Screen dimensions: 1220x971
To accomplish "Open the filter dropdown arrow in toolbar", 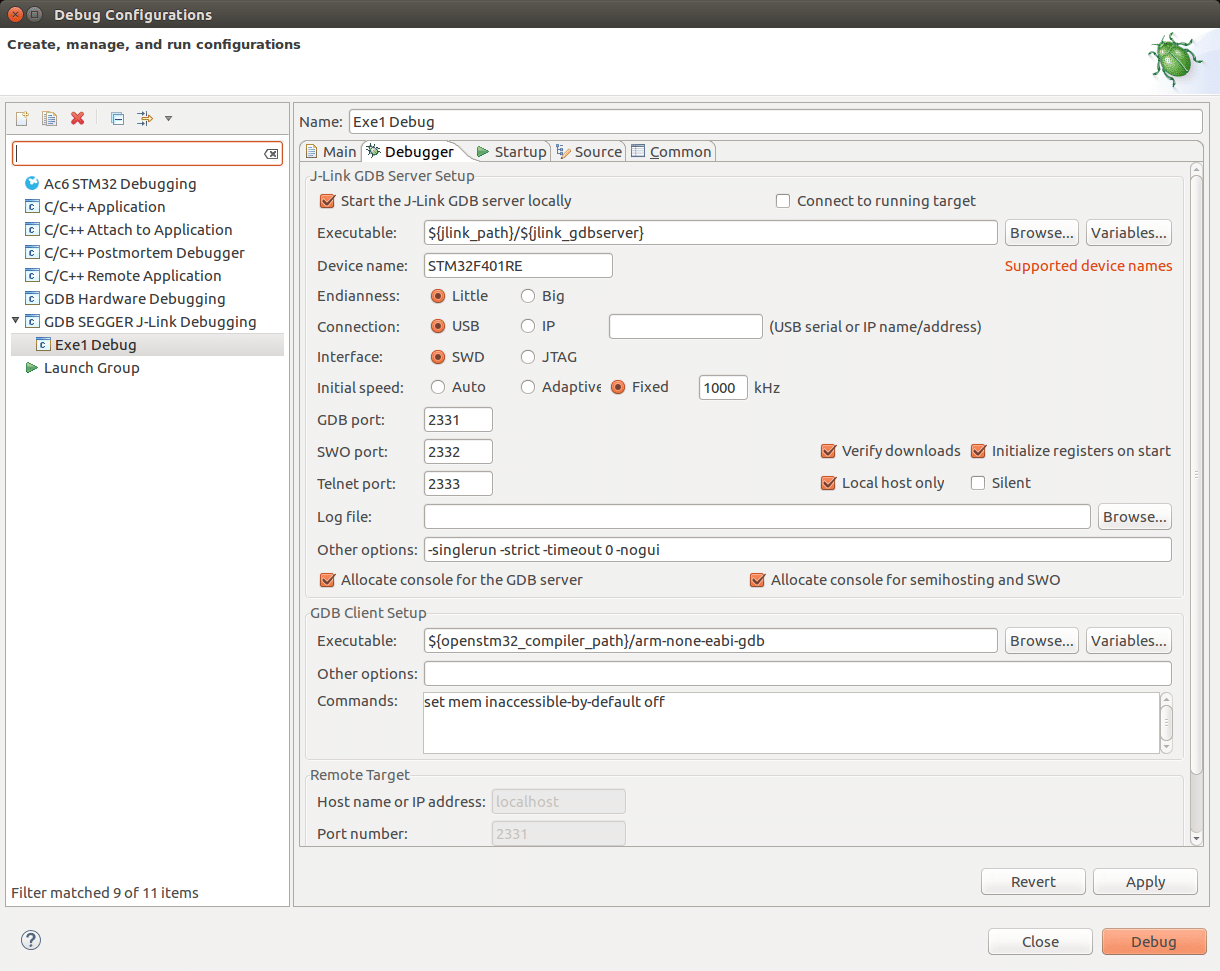I will [168, 119].
